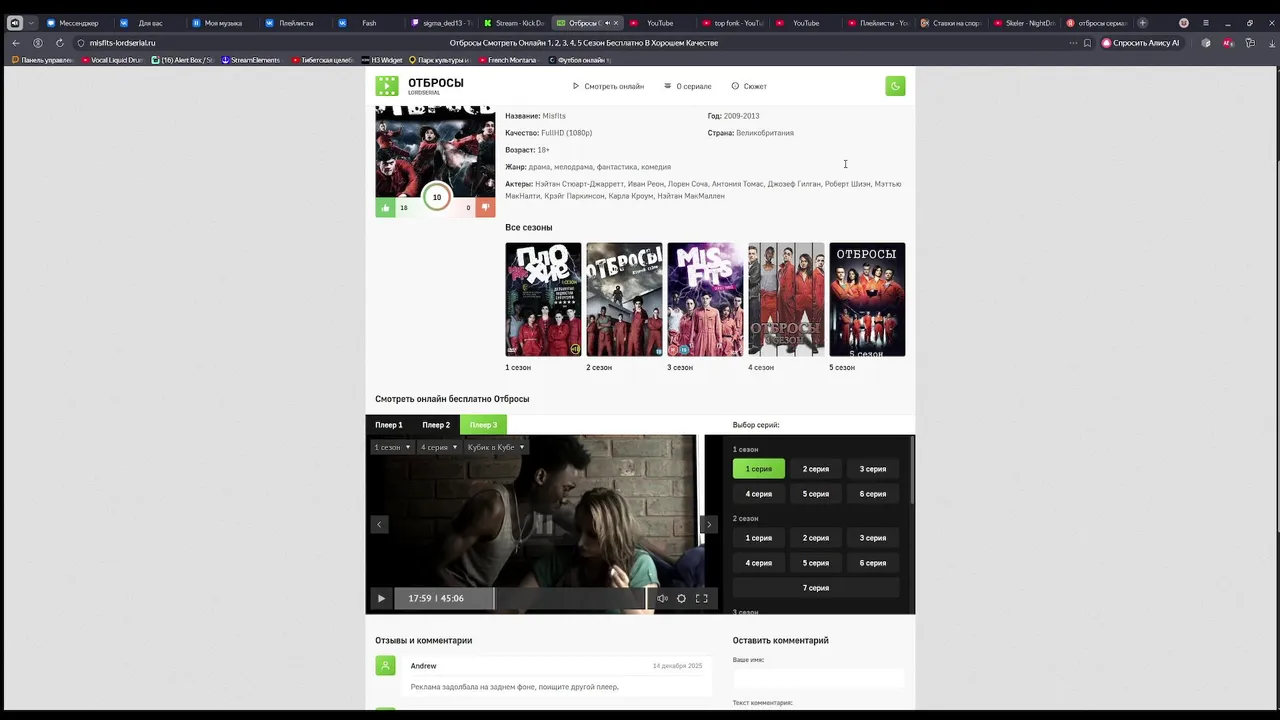Image resolution: width=1280 pixels, height=720 pixels.
Task: Open the О сериале menu link
Action: click(688, 86)
